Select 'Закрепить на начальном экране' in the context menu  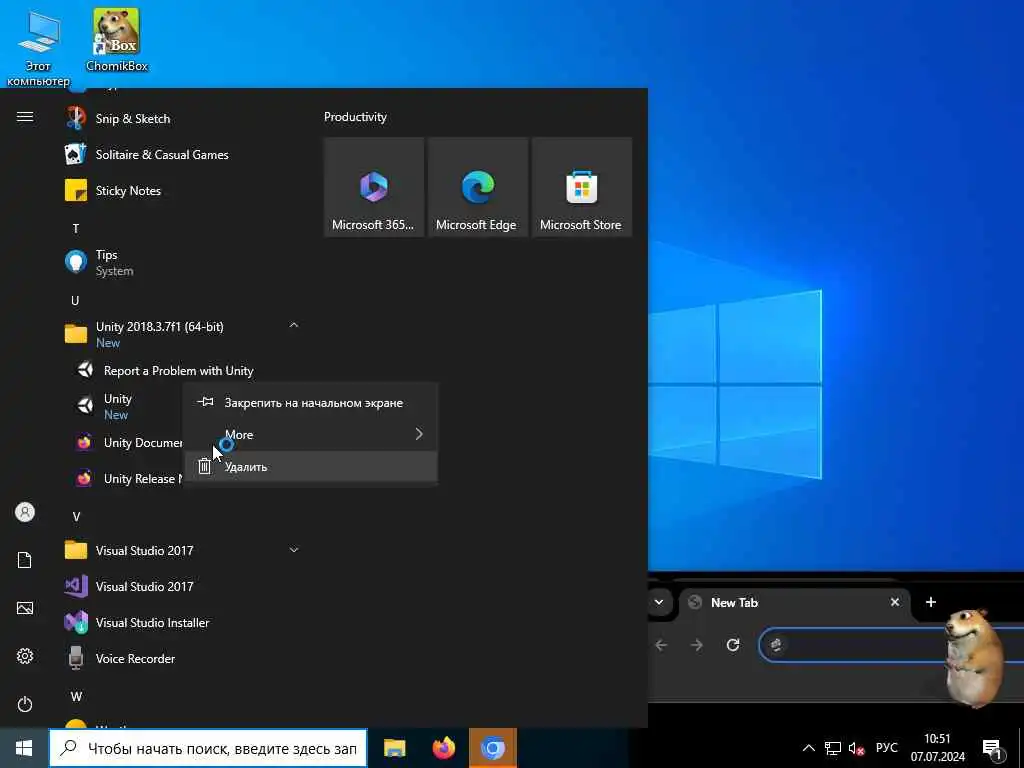[310, 403]
